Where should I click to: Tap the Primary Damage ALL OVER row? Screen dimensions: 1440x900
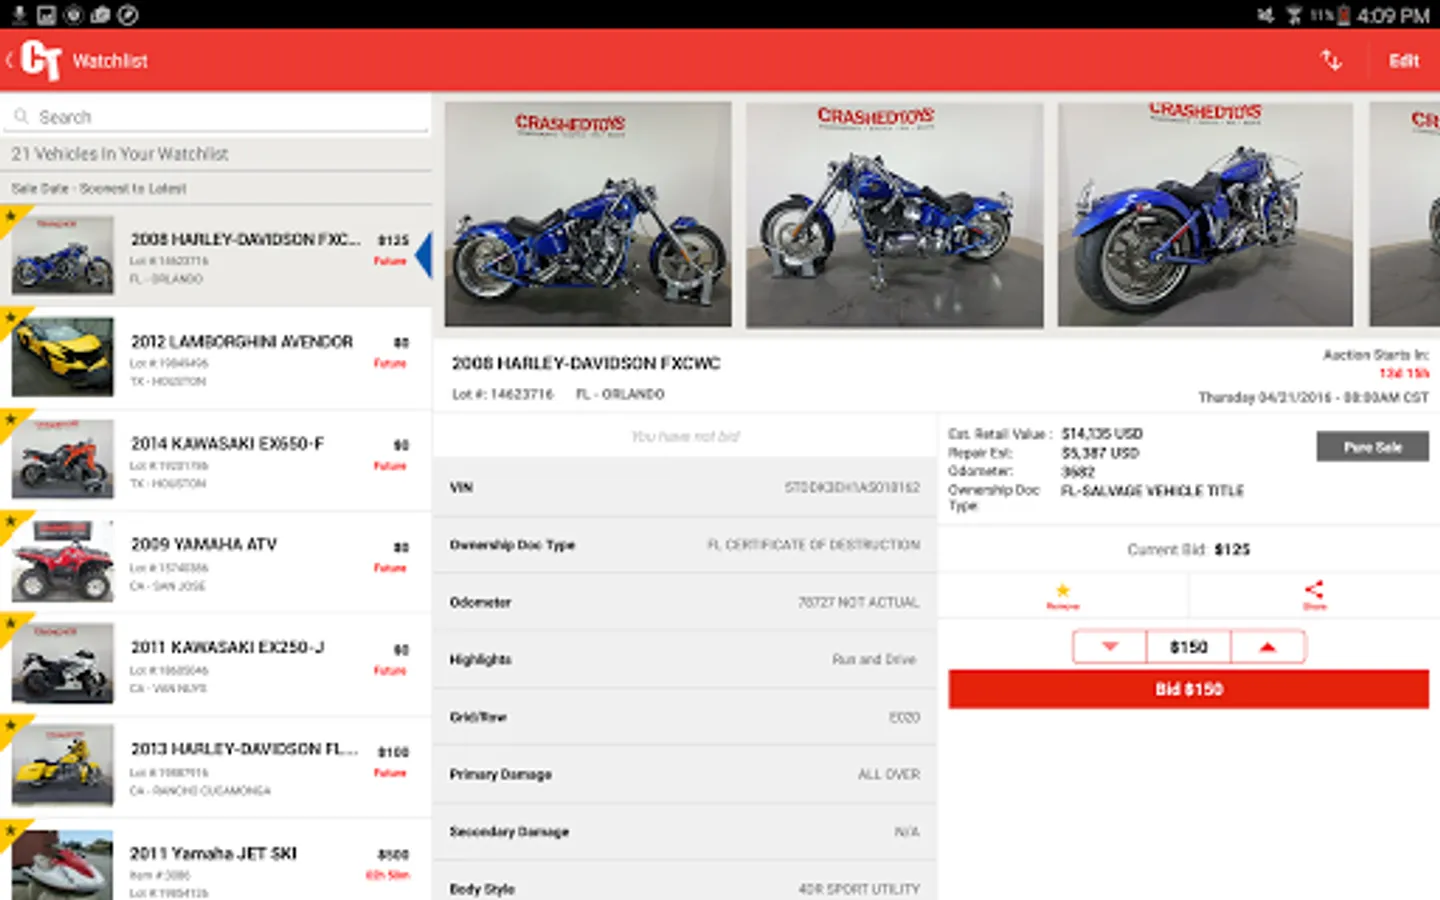tap(685, 774)
